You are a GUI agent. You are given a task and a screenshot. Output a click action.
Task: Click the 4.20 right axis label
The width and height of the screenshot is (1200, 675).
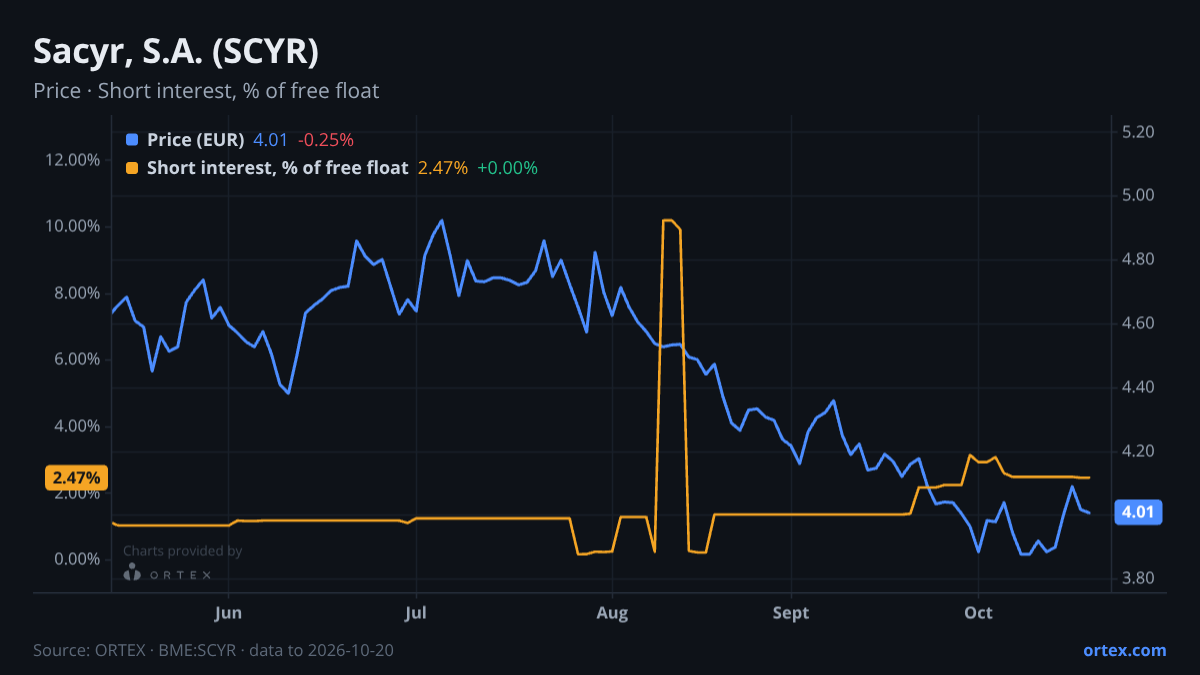coord(1139,451)
